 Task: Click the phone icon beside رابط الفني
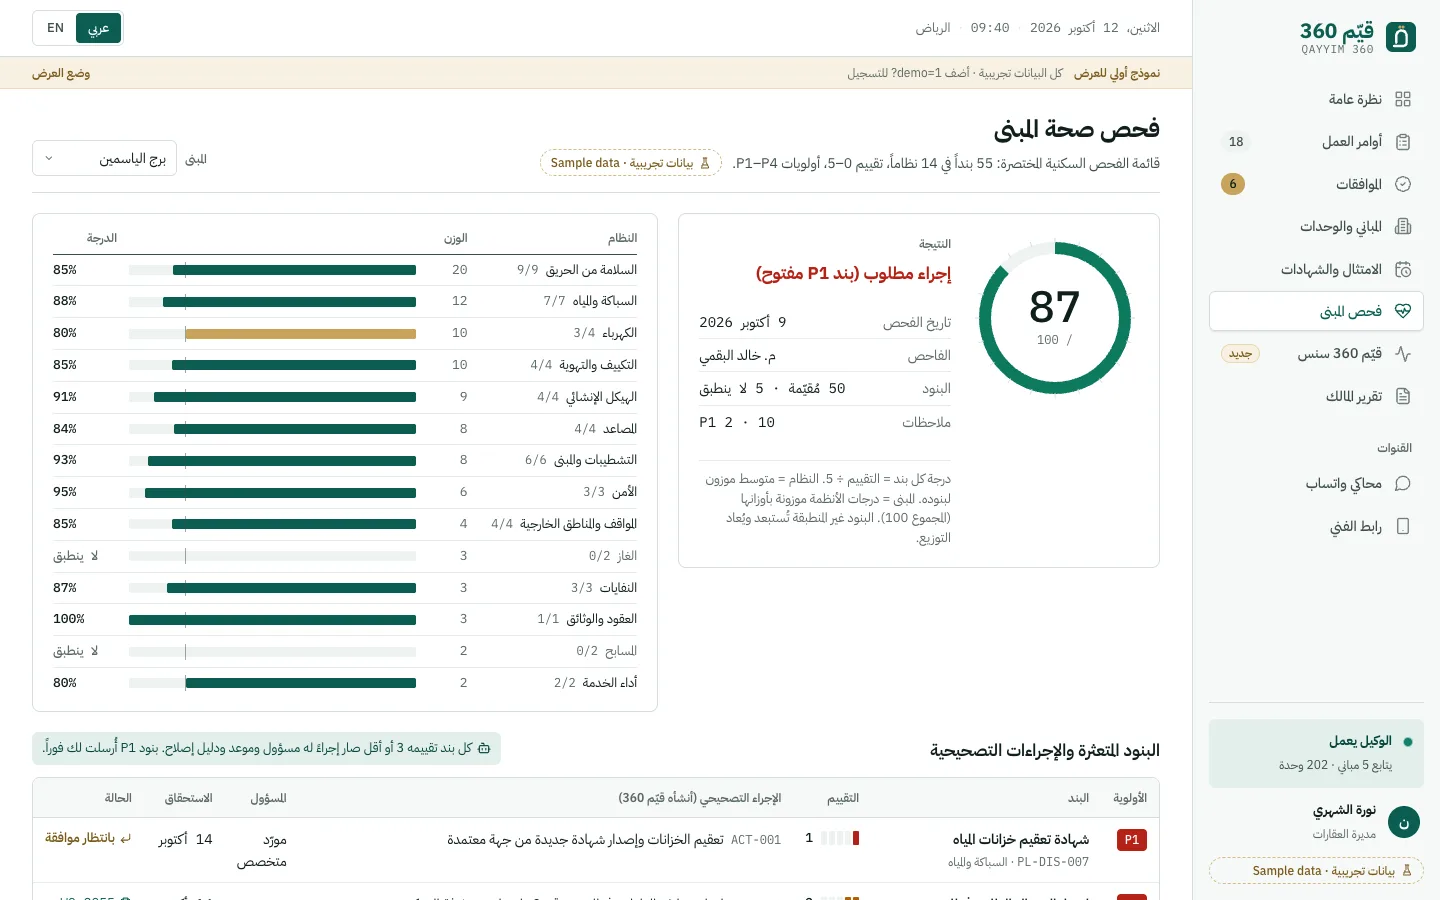(1403, 526)
